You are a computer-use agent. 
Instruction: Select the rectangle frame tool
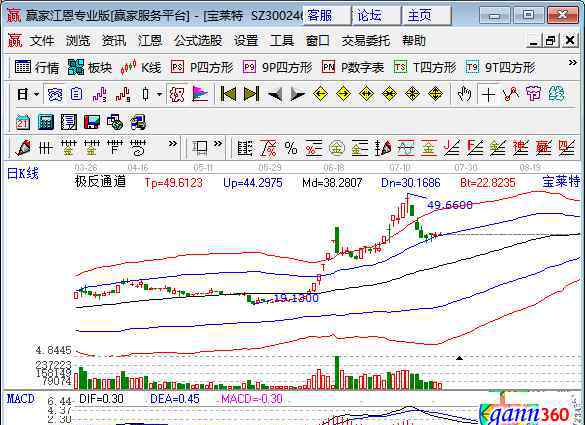point(200,148)
